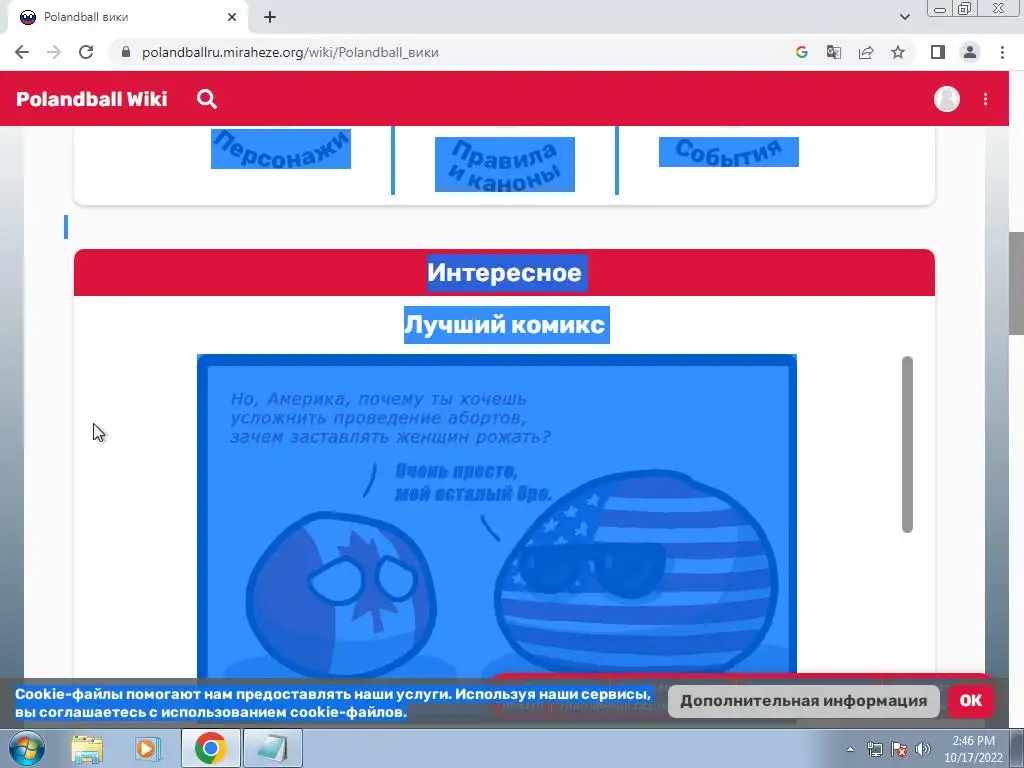Open the События section link
The height and width of the screenshot is (768, 1024).
point(729,152)
